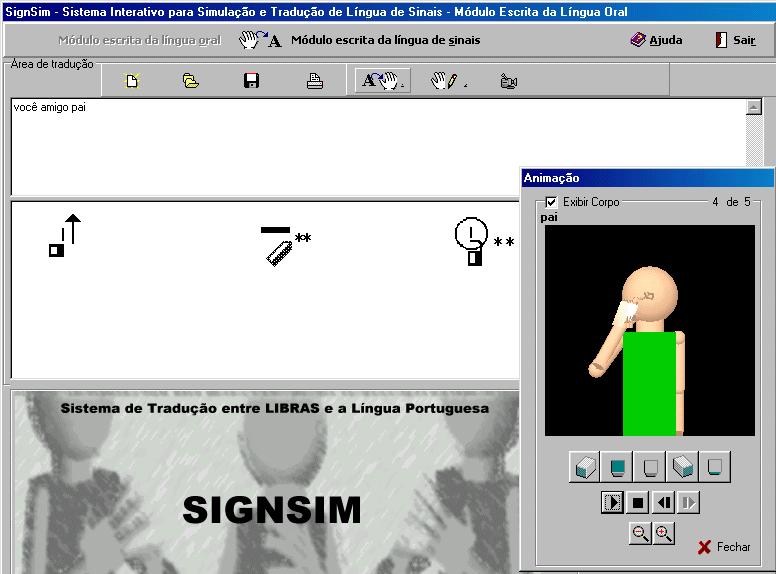Step back to previous animation sign

coord(663,503)
